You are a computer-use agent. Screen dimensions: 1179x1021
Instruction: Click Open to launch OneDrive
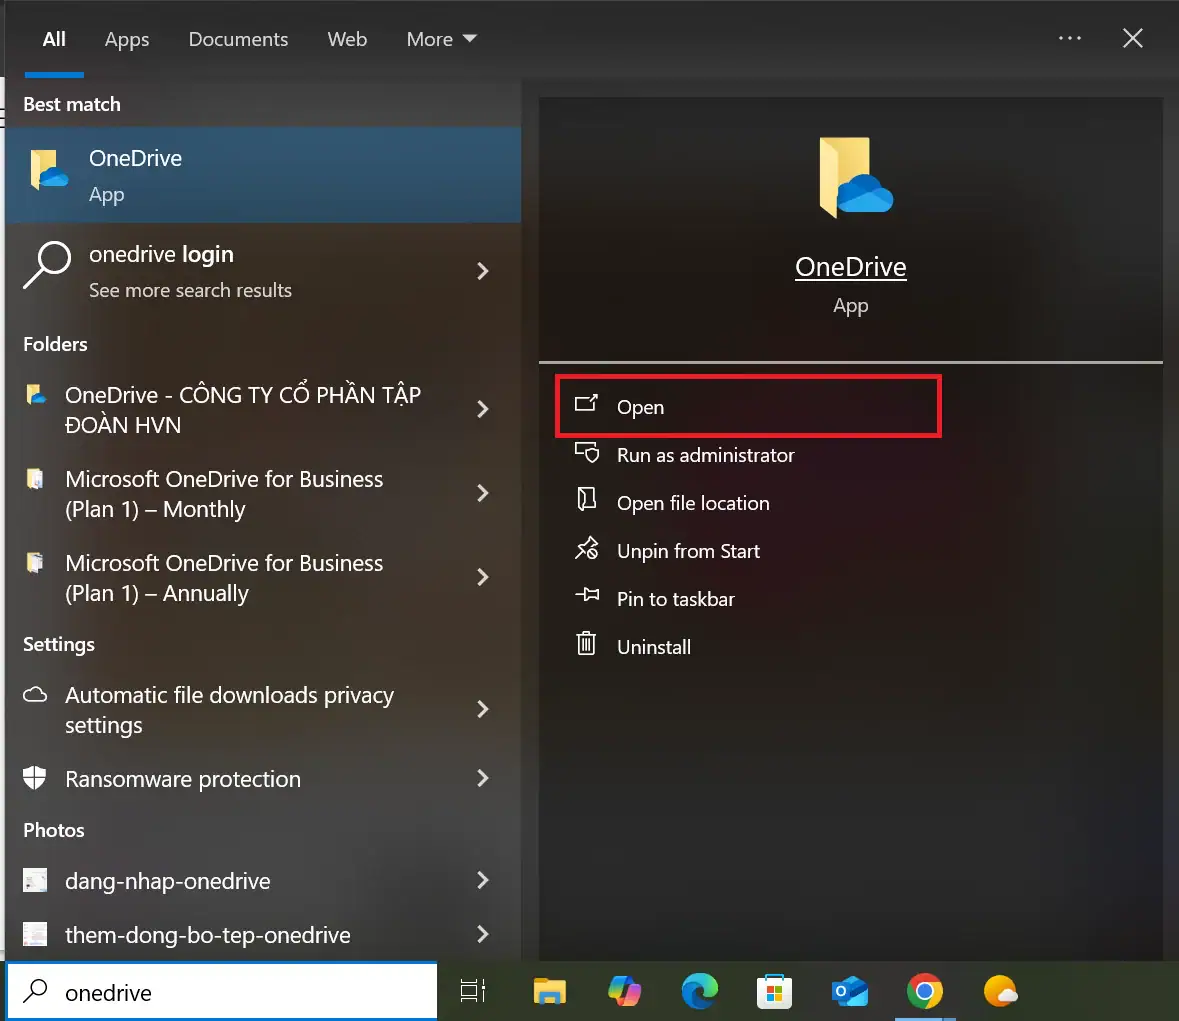pyautogui.click(x=640, y=407)
